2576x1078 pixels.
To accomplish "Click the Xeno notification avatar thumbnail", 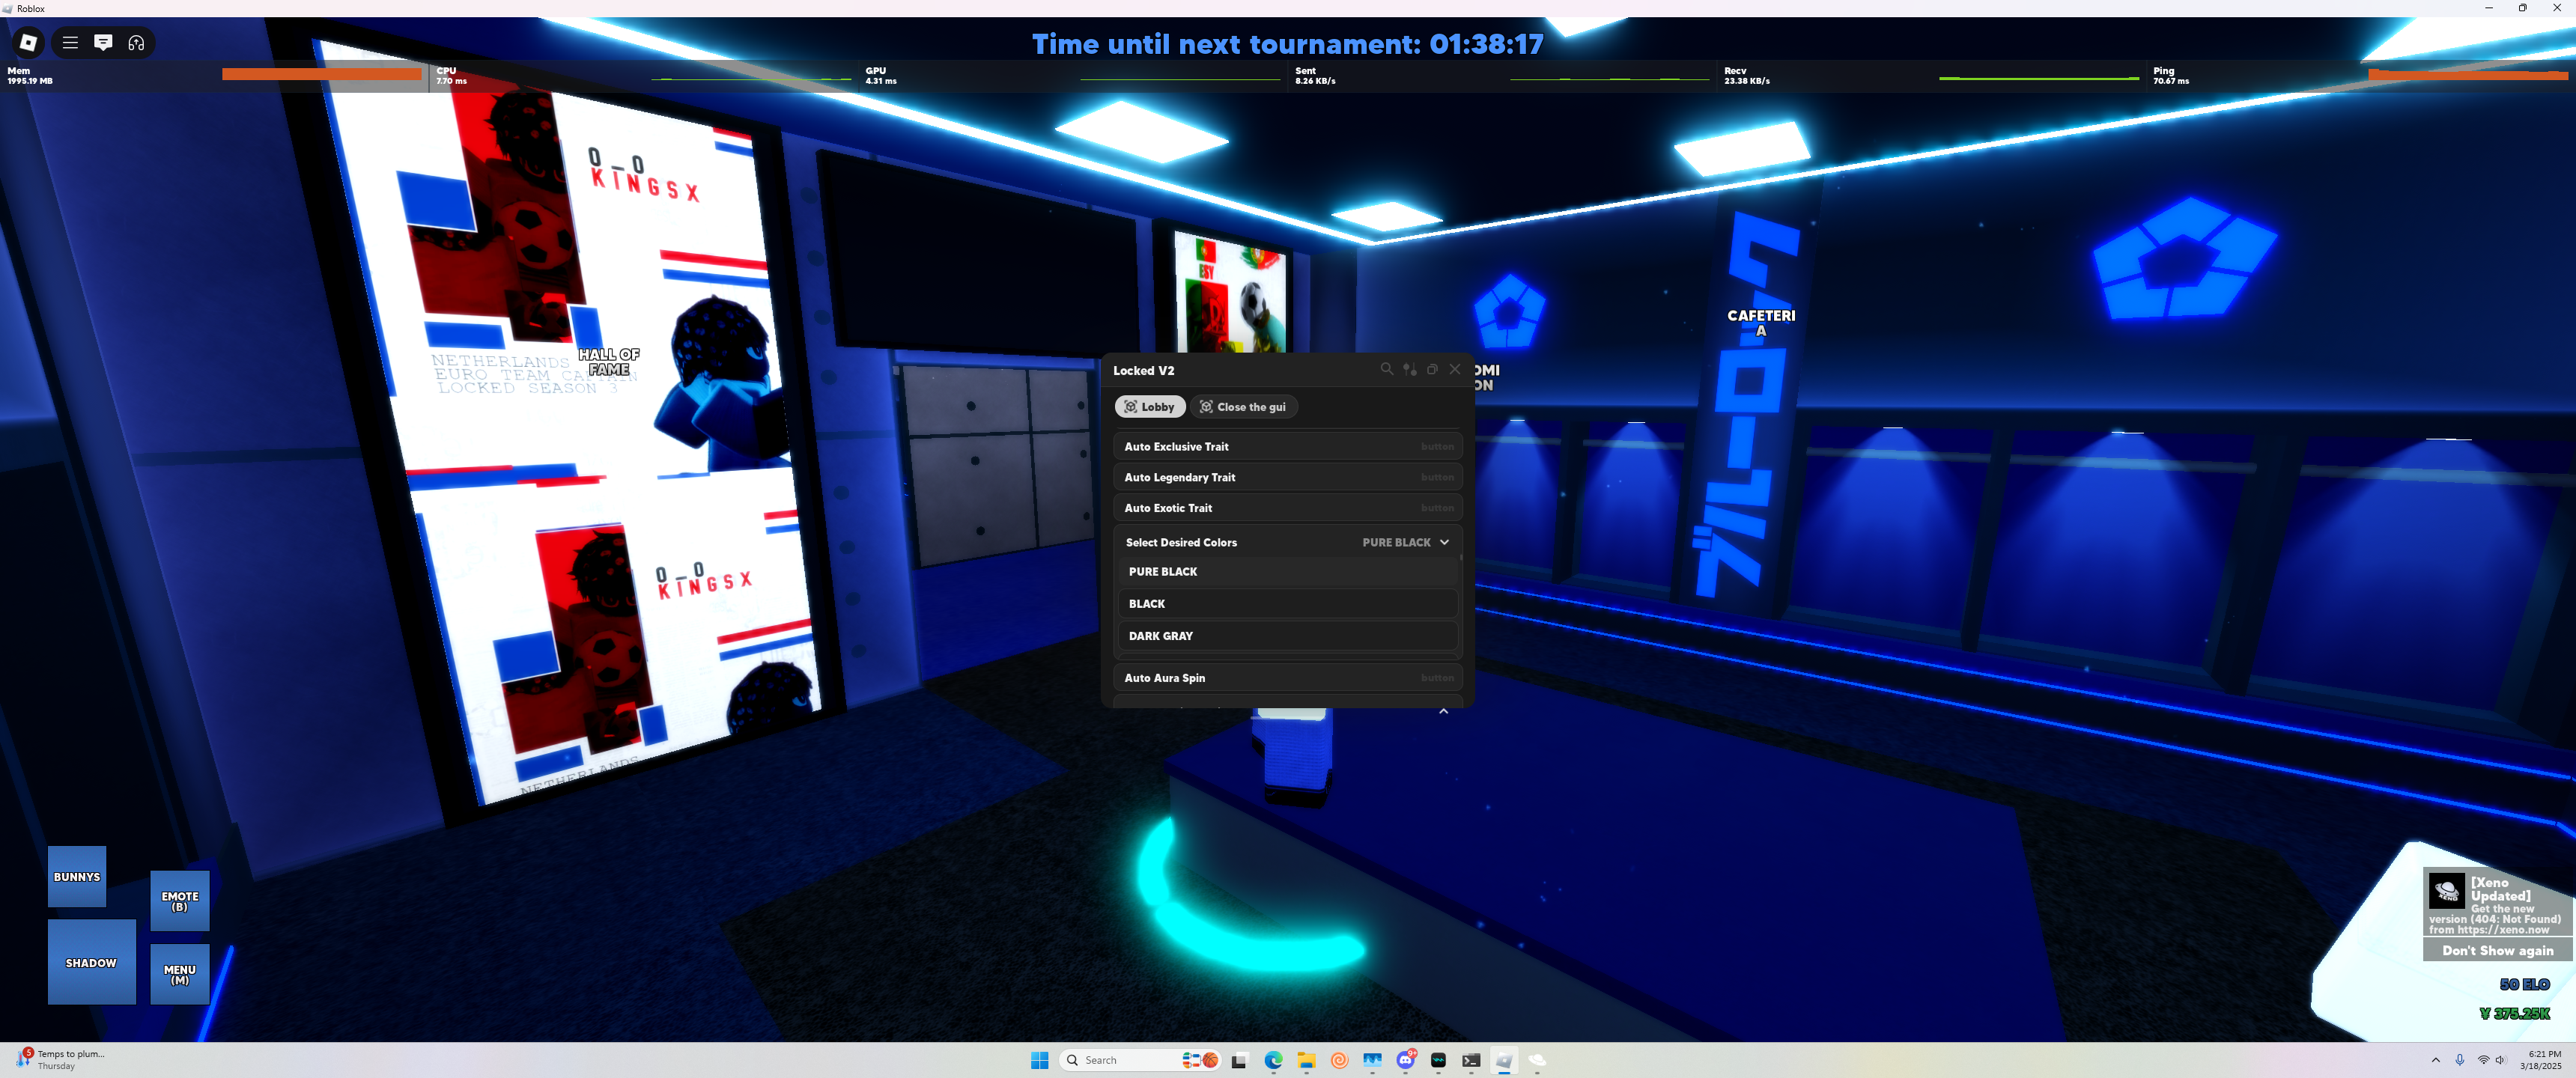I will [2446, 890].
